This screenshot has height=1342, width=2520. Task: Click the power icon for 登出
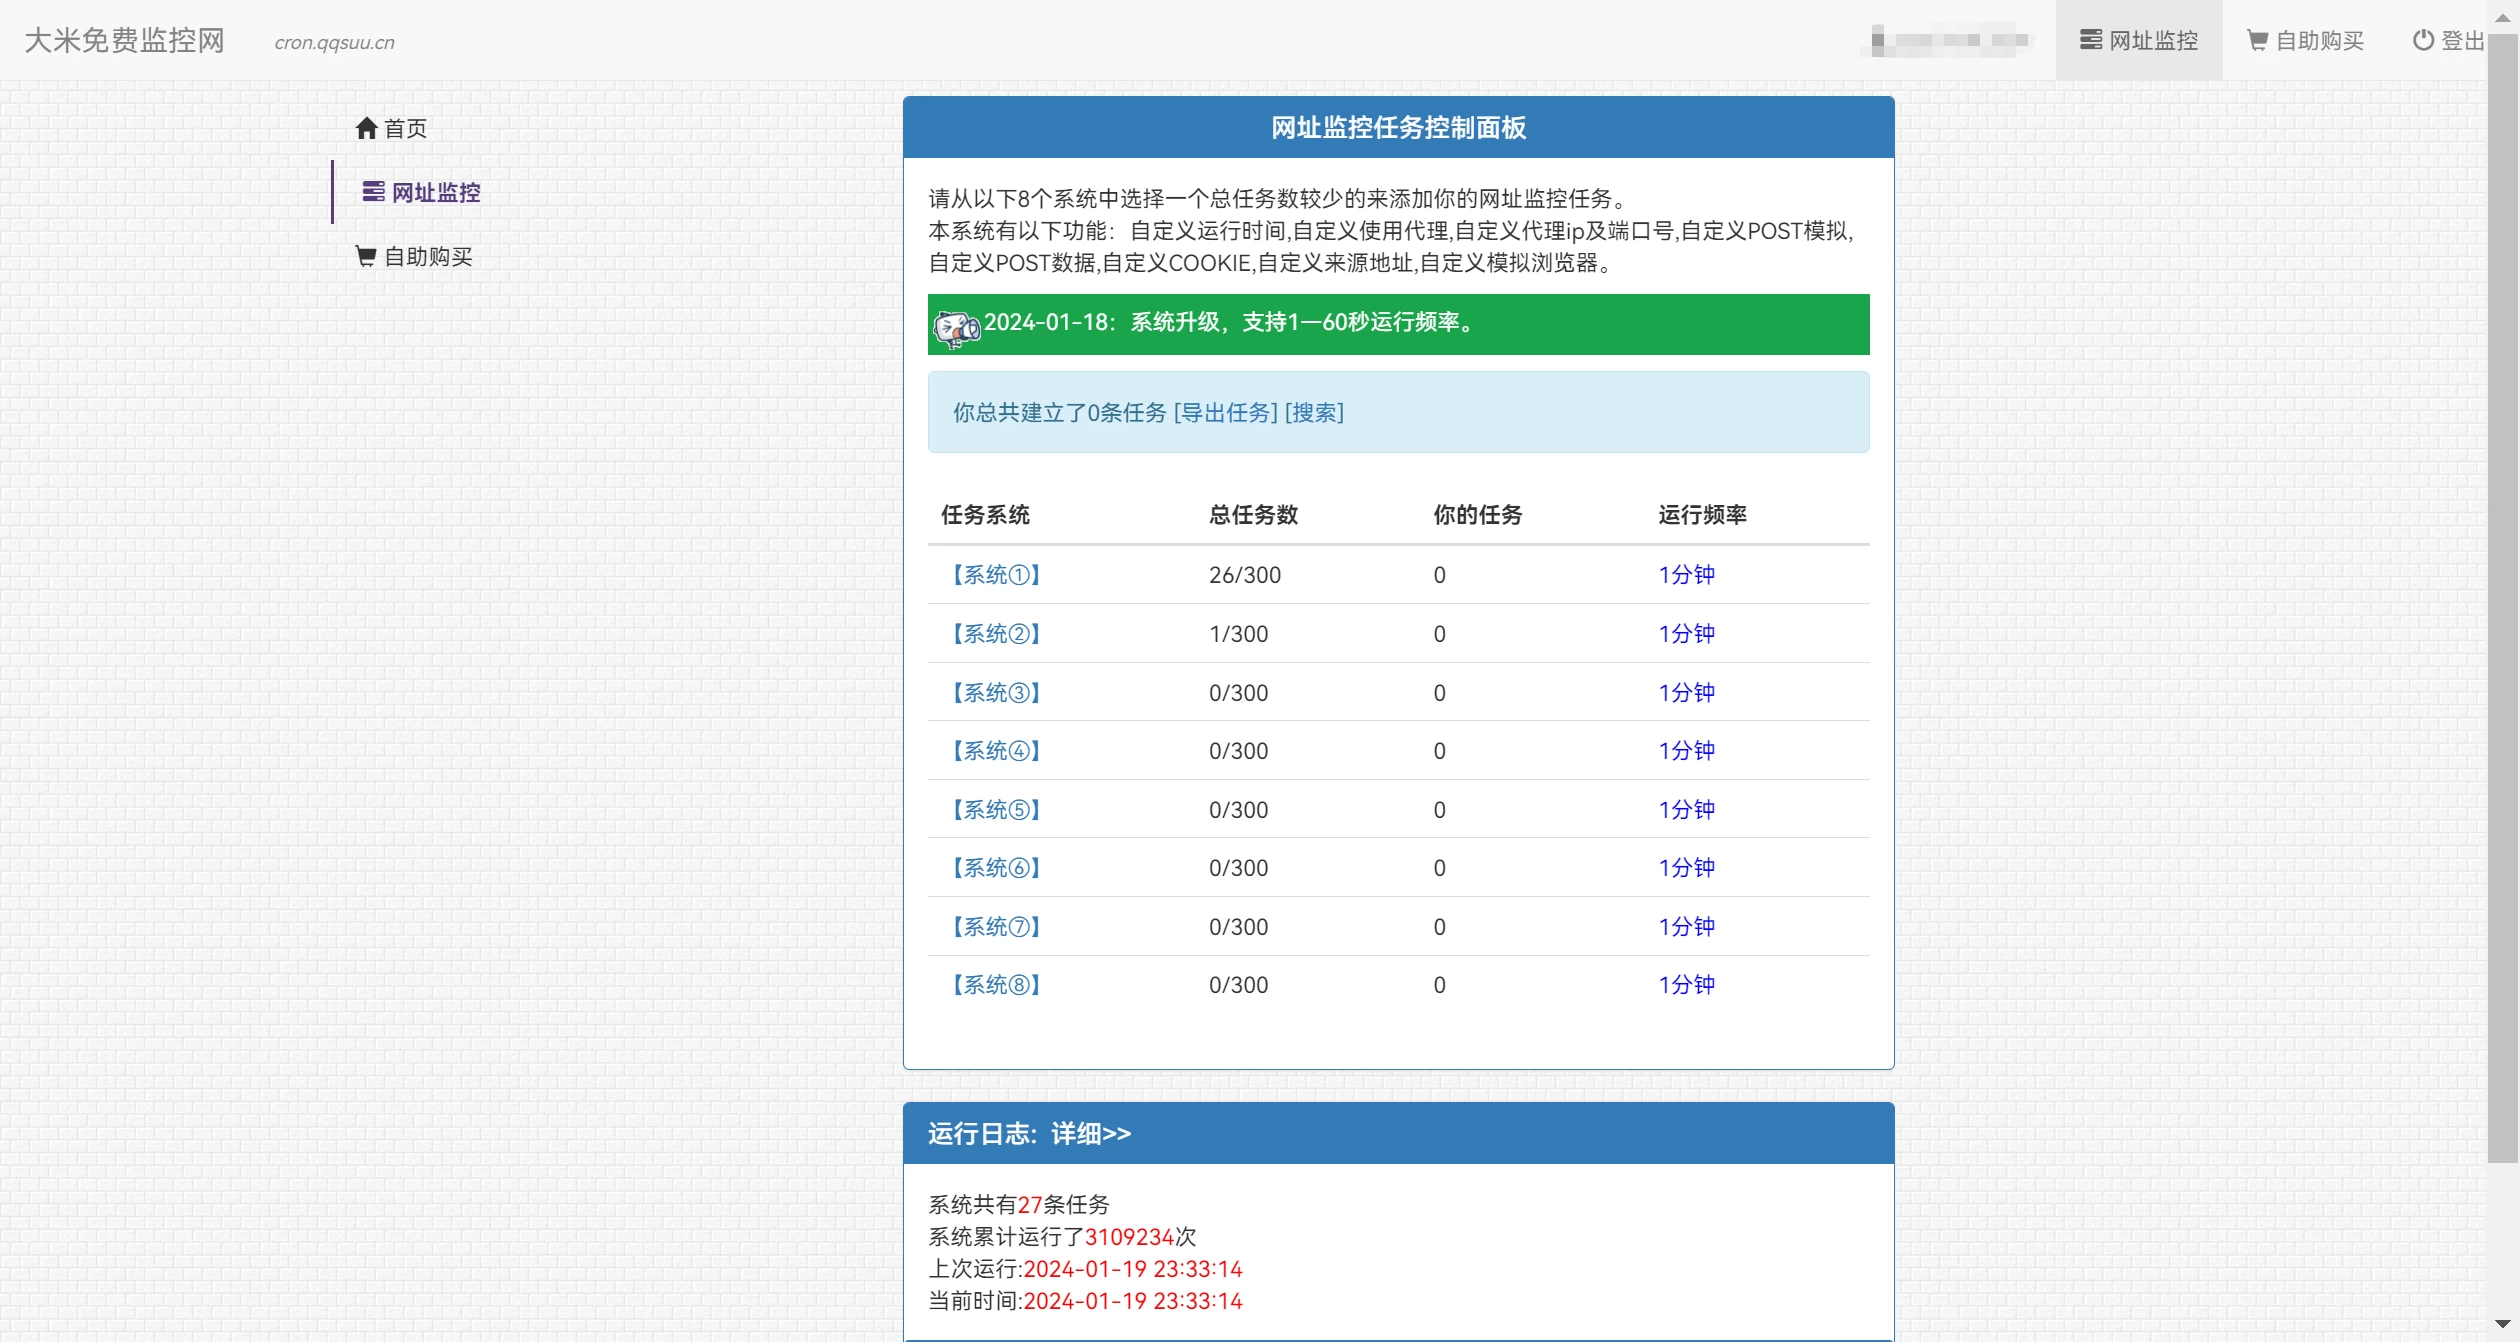[x=2422, y=40]
